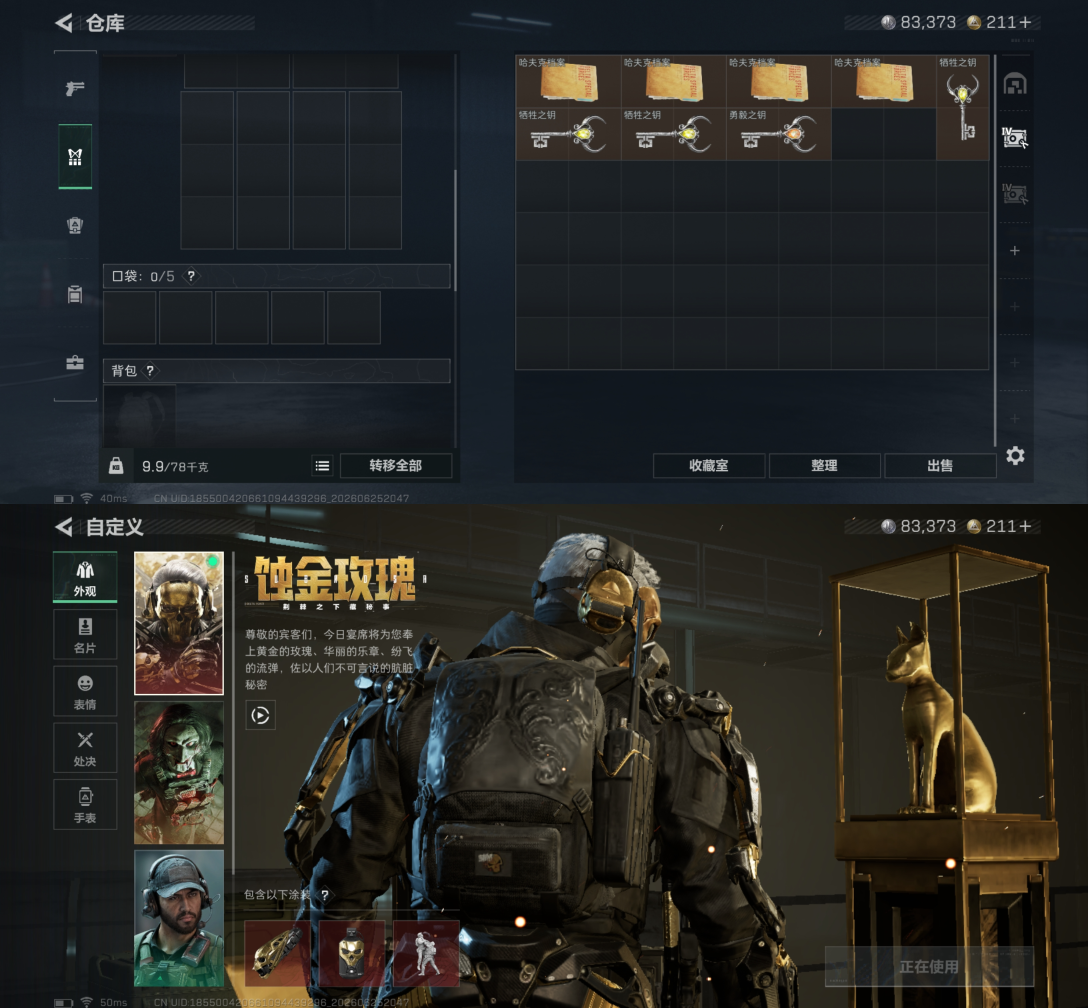
Task: Select the first horizontal 牺牲之钥 key
Action: [x=568, y=134]
